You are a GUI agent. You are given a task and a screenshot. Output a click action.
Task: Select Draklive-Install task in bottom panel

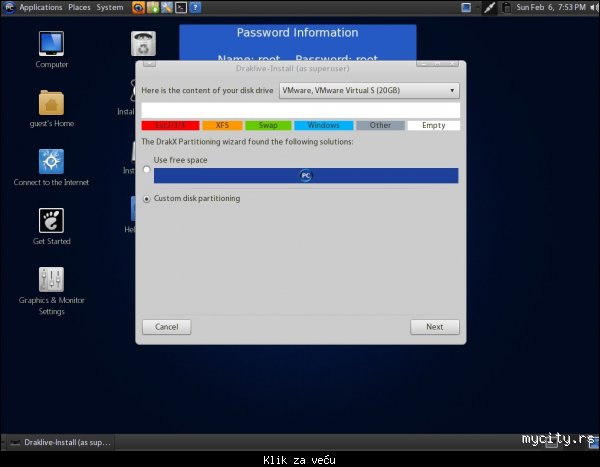coord(60,443)
